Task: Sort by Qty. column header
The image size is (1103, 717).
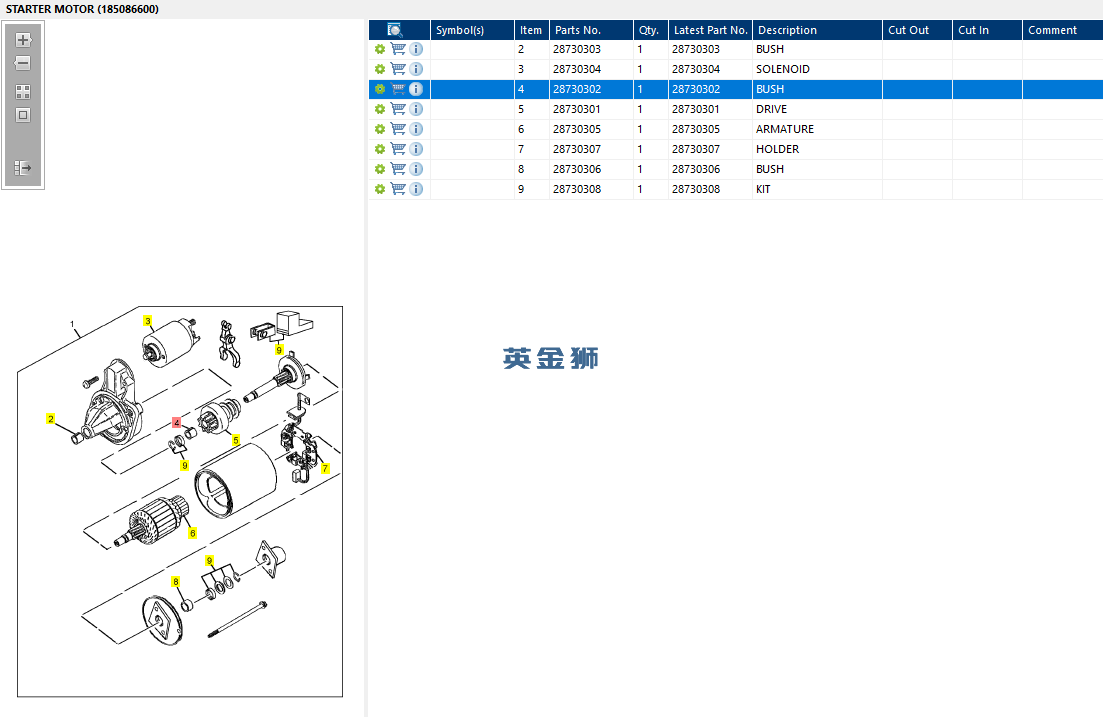Action: coord(651,30)
